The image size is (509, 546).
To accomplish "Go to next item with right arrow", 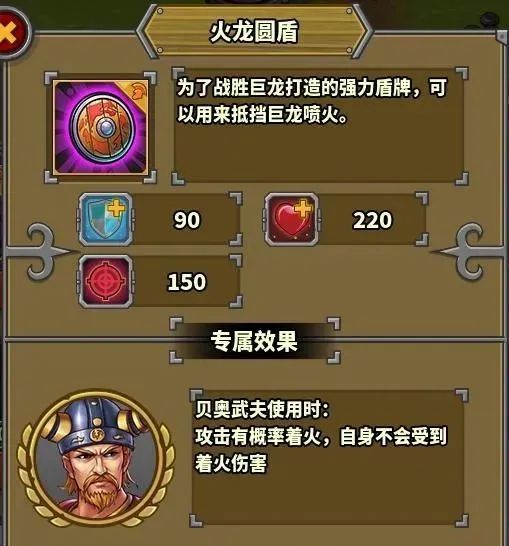I will (470, 252).
